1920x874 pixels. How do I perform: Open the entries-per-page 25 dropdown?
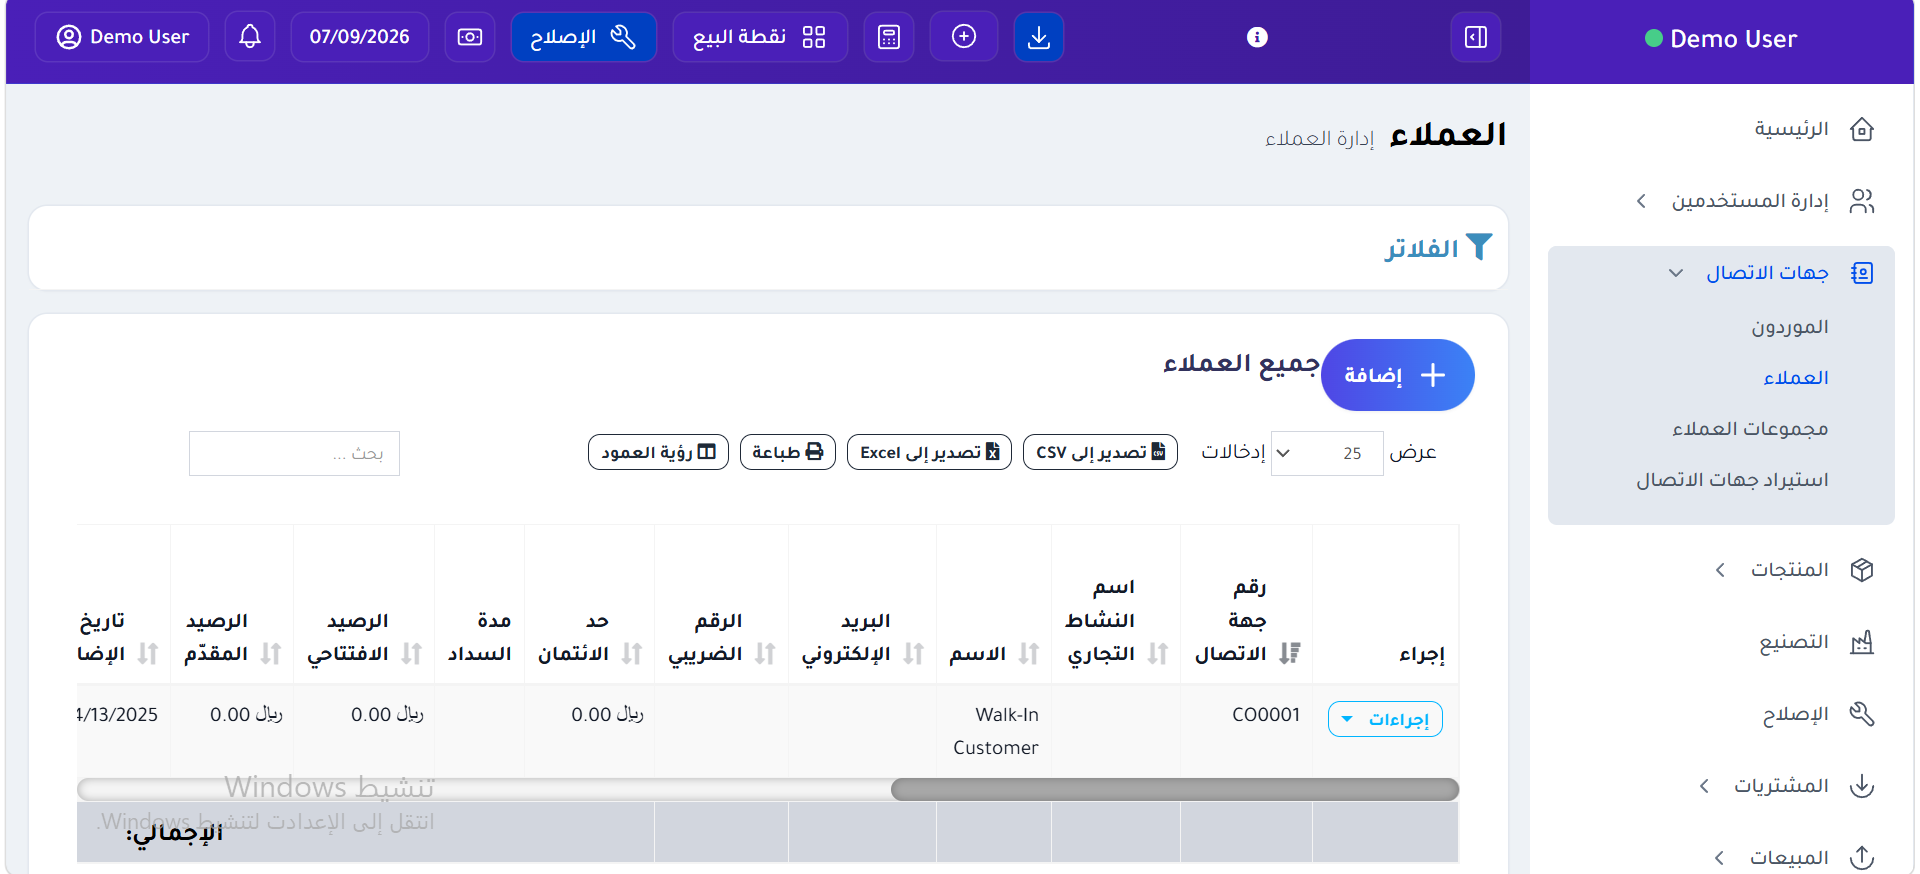tap(1327, 453)
